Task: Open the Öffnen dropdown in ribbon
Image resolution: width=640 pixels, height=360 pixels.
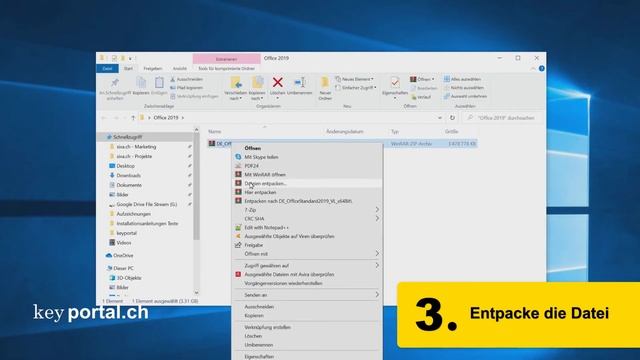Action: (x=422, y=79)
